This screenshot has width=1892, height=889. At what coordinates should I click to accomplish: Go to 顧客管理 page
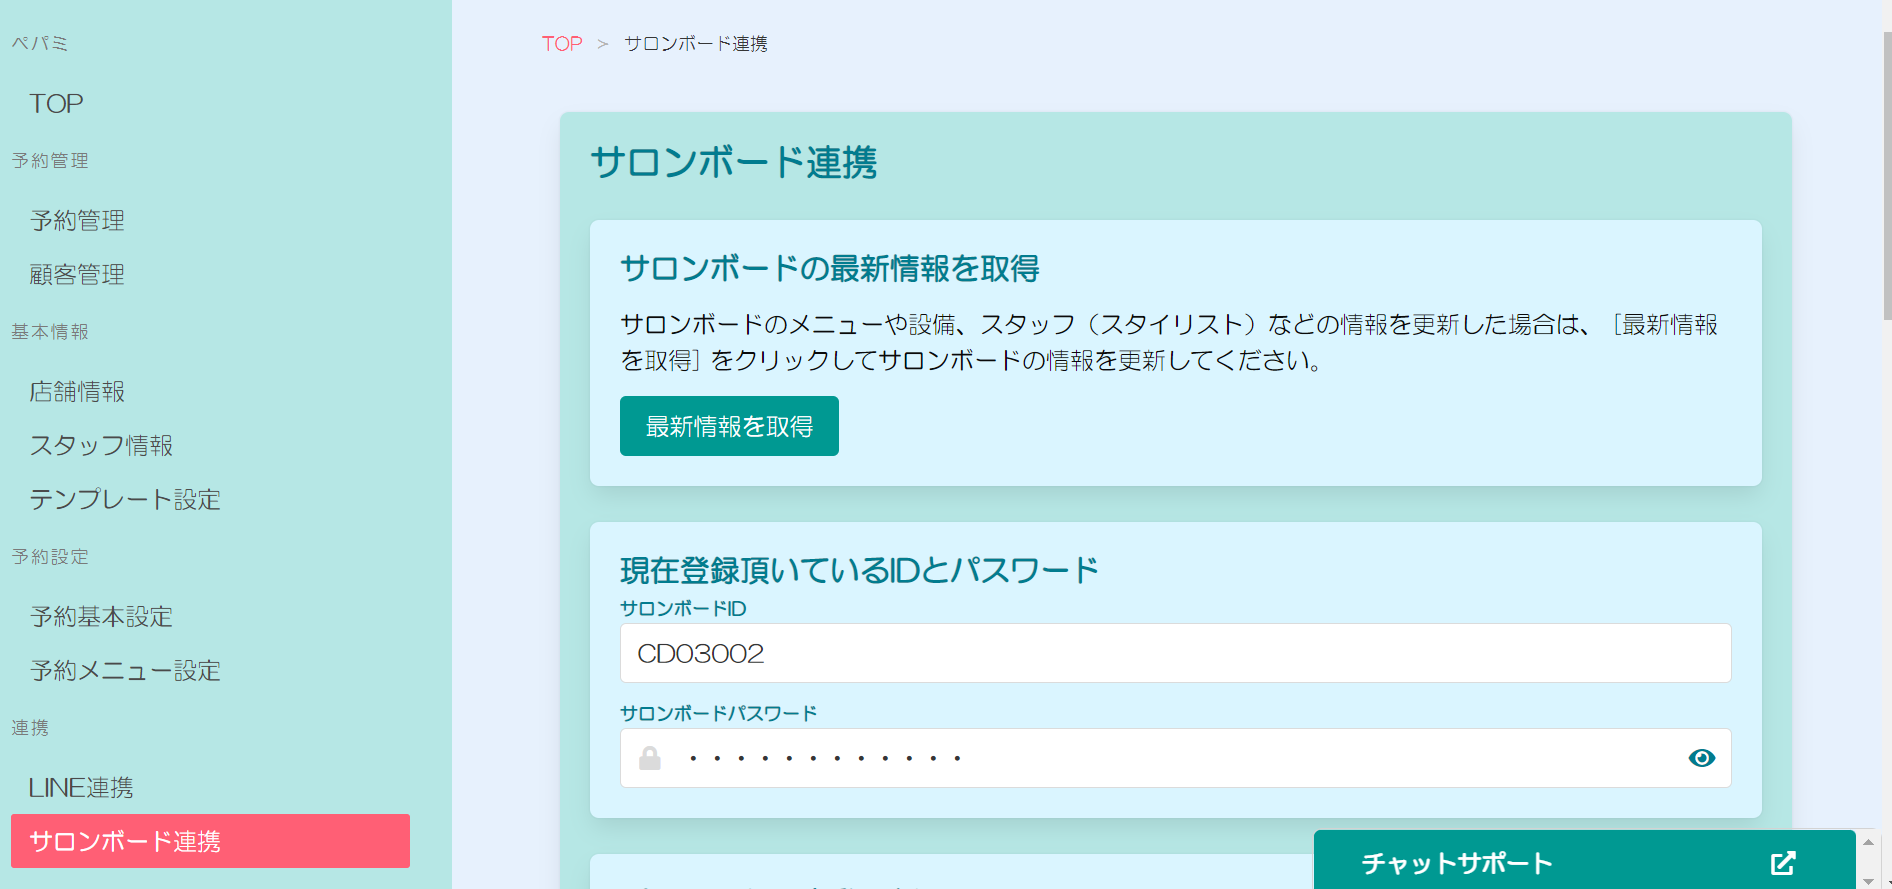coord(77,275)
